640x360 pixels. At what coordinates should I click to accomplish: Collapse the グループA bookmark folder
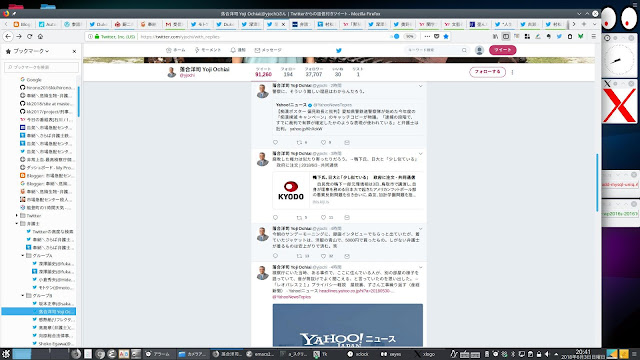23,255
